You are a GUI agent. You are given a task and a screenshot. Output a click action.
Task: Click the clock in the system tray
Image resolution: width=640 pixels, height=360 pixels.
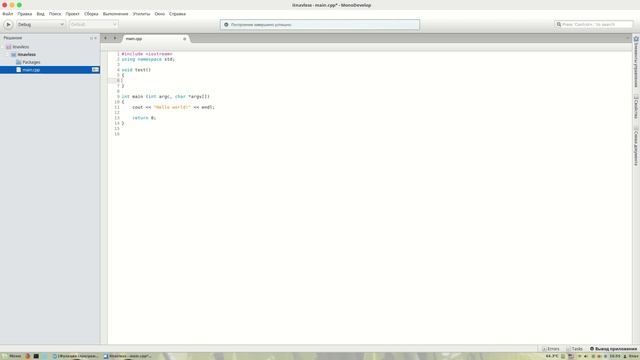pos(615,356)
